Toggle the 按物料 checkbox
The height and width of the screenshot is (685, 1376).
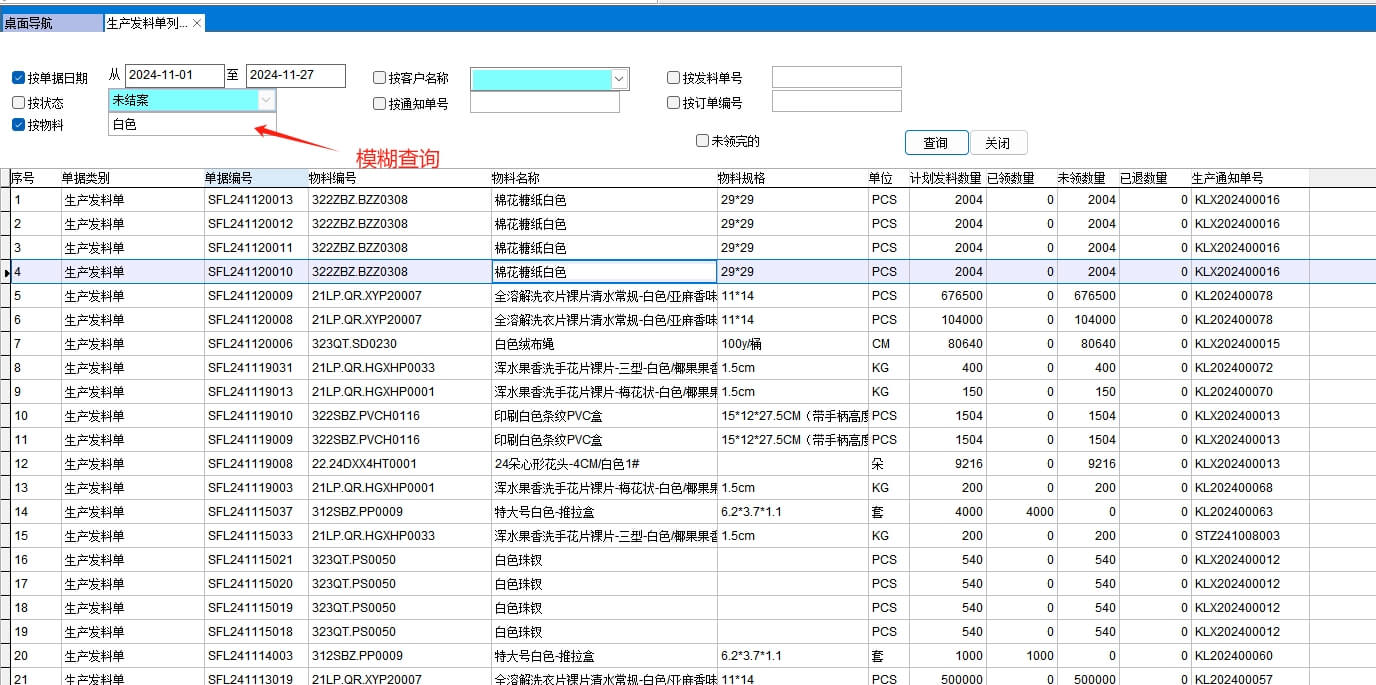19,125
